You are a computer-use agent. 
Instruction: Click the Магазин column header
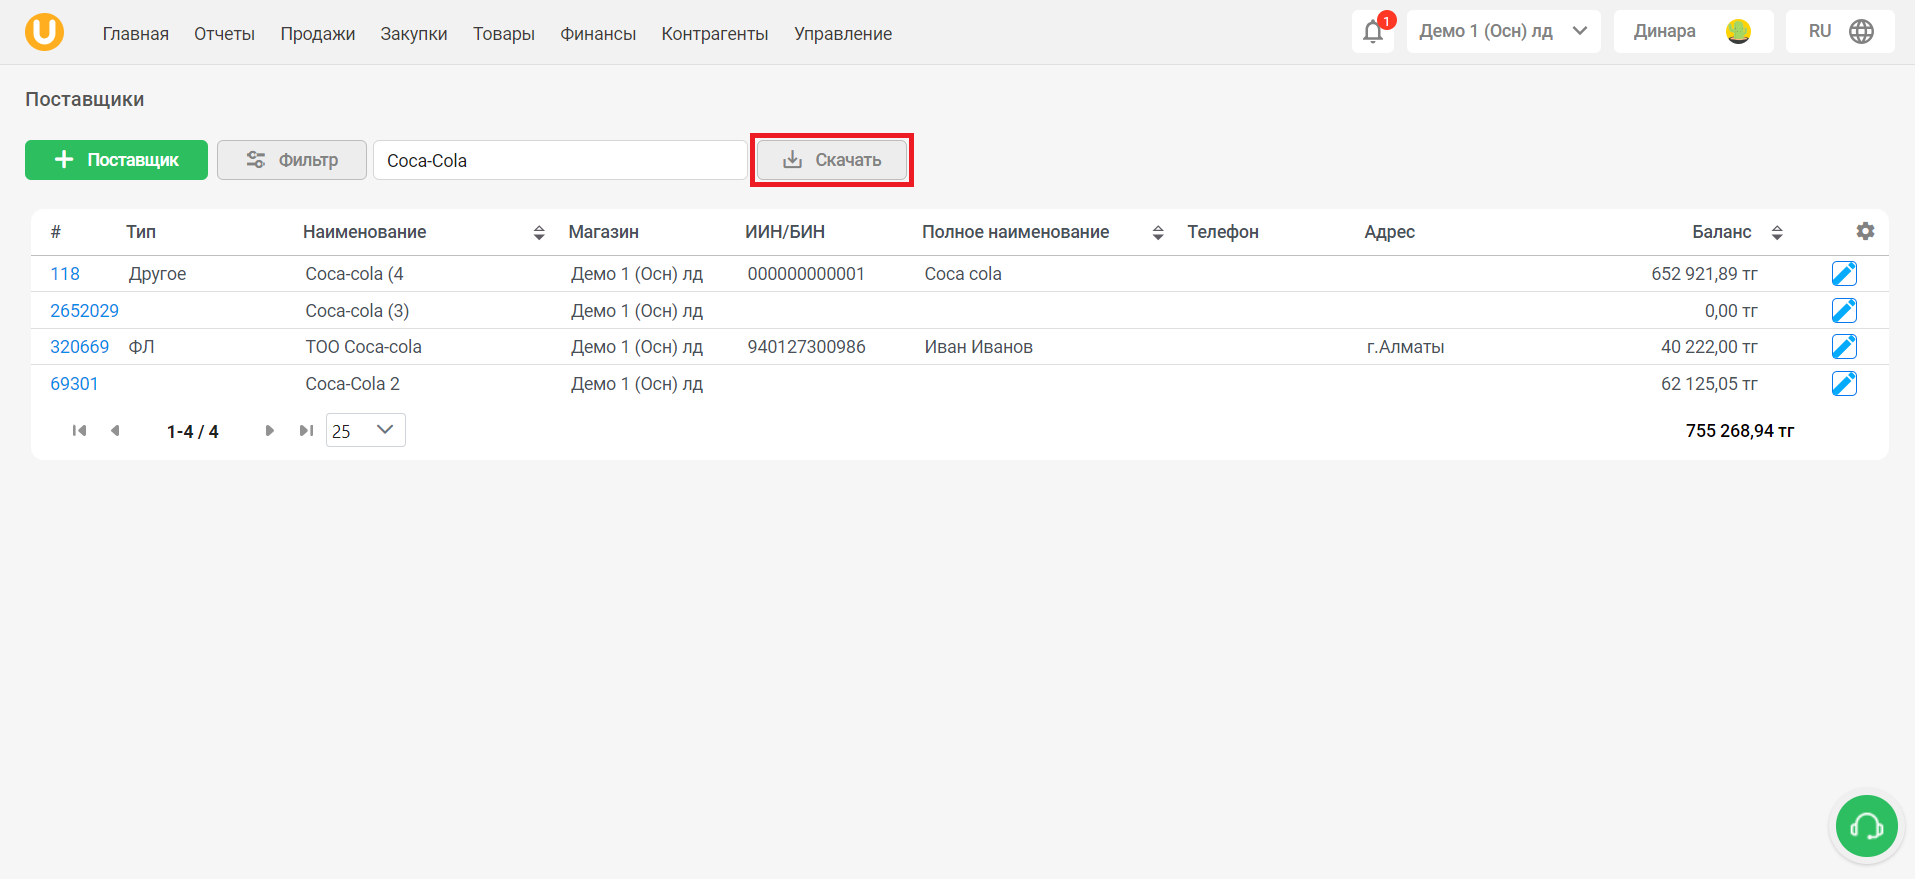coord(604,232)
